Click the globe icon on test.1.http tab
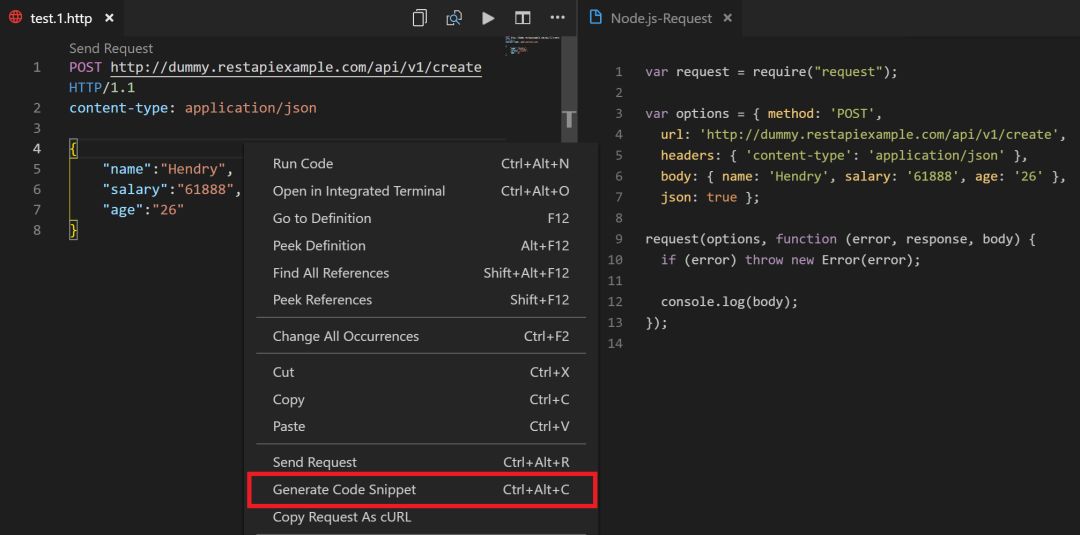The width and height of the screenshot is (1080, 535). click(x=15, y=18)
